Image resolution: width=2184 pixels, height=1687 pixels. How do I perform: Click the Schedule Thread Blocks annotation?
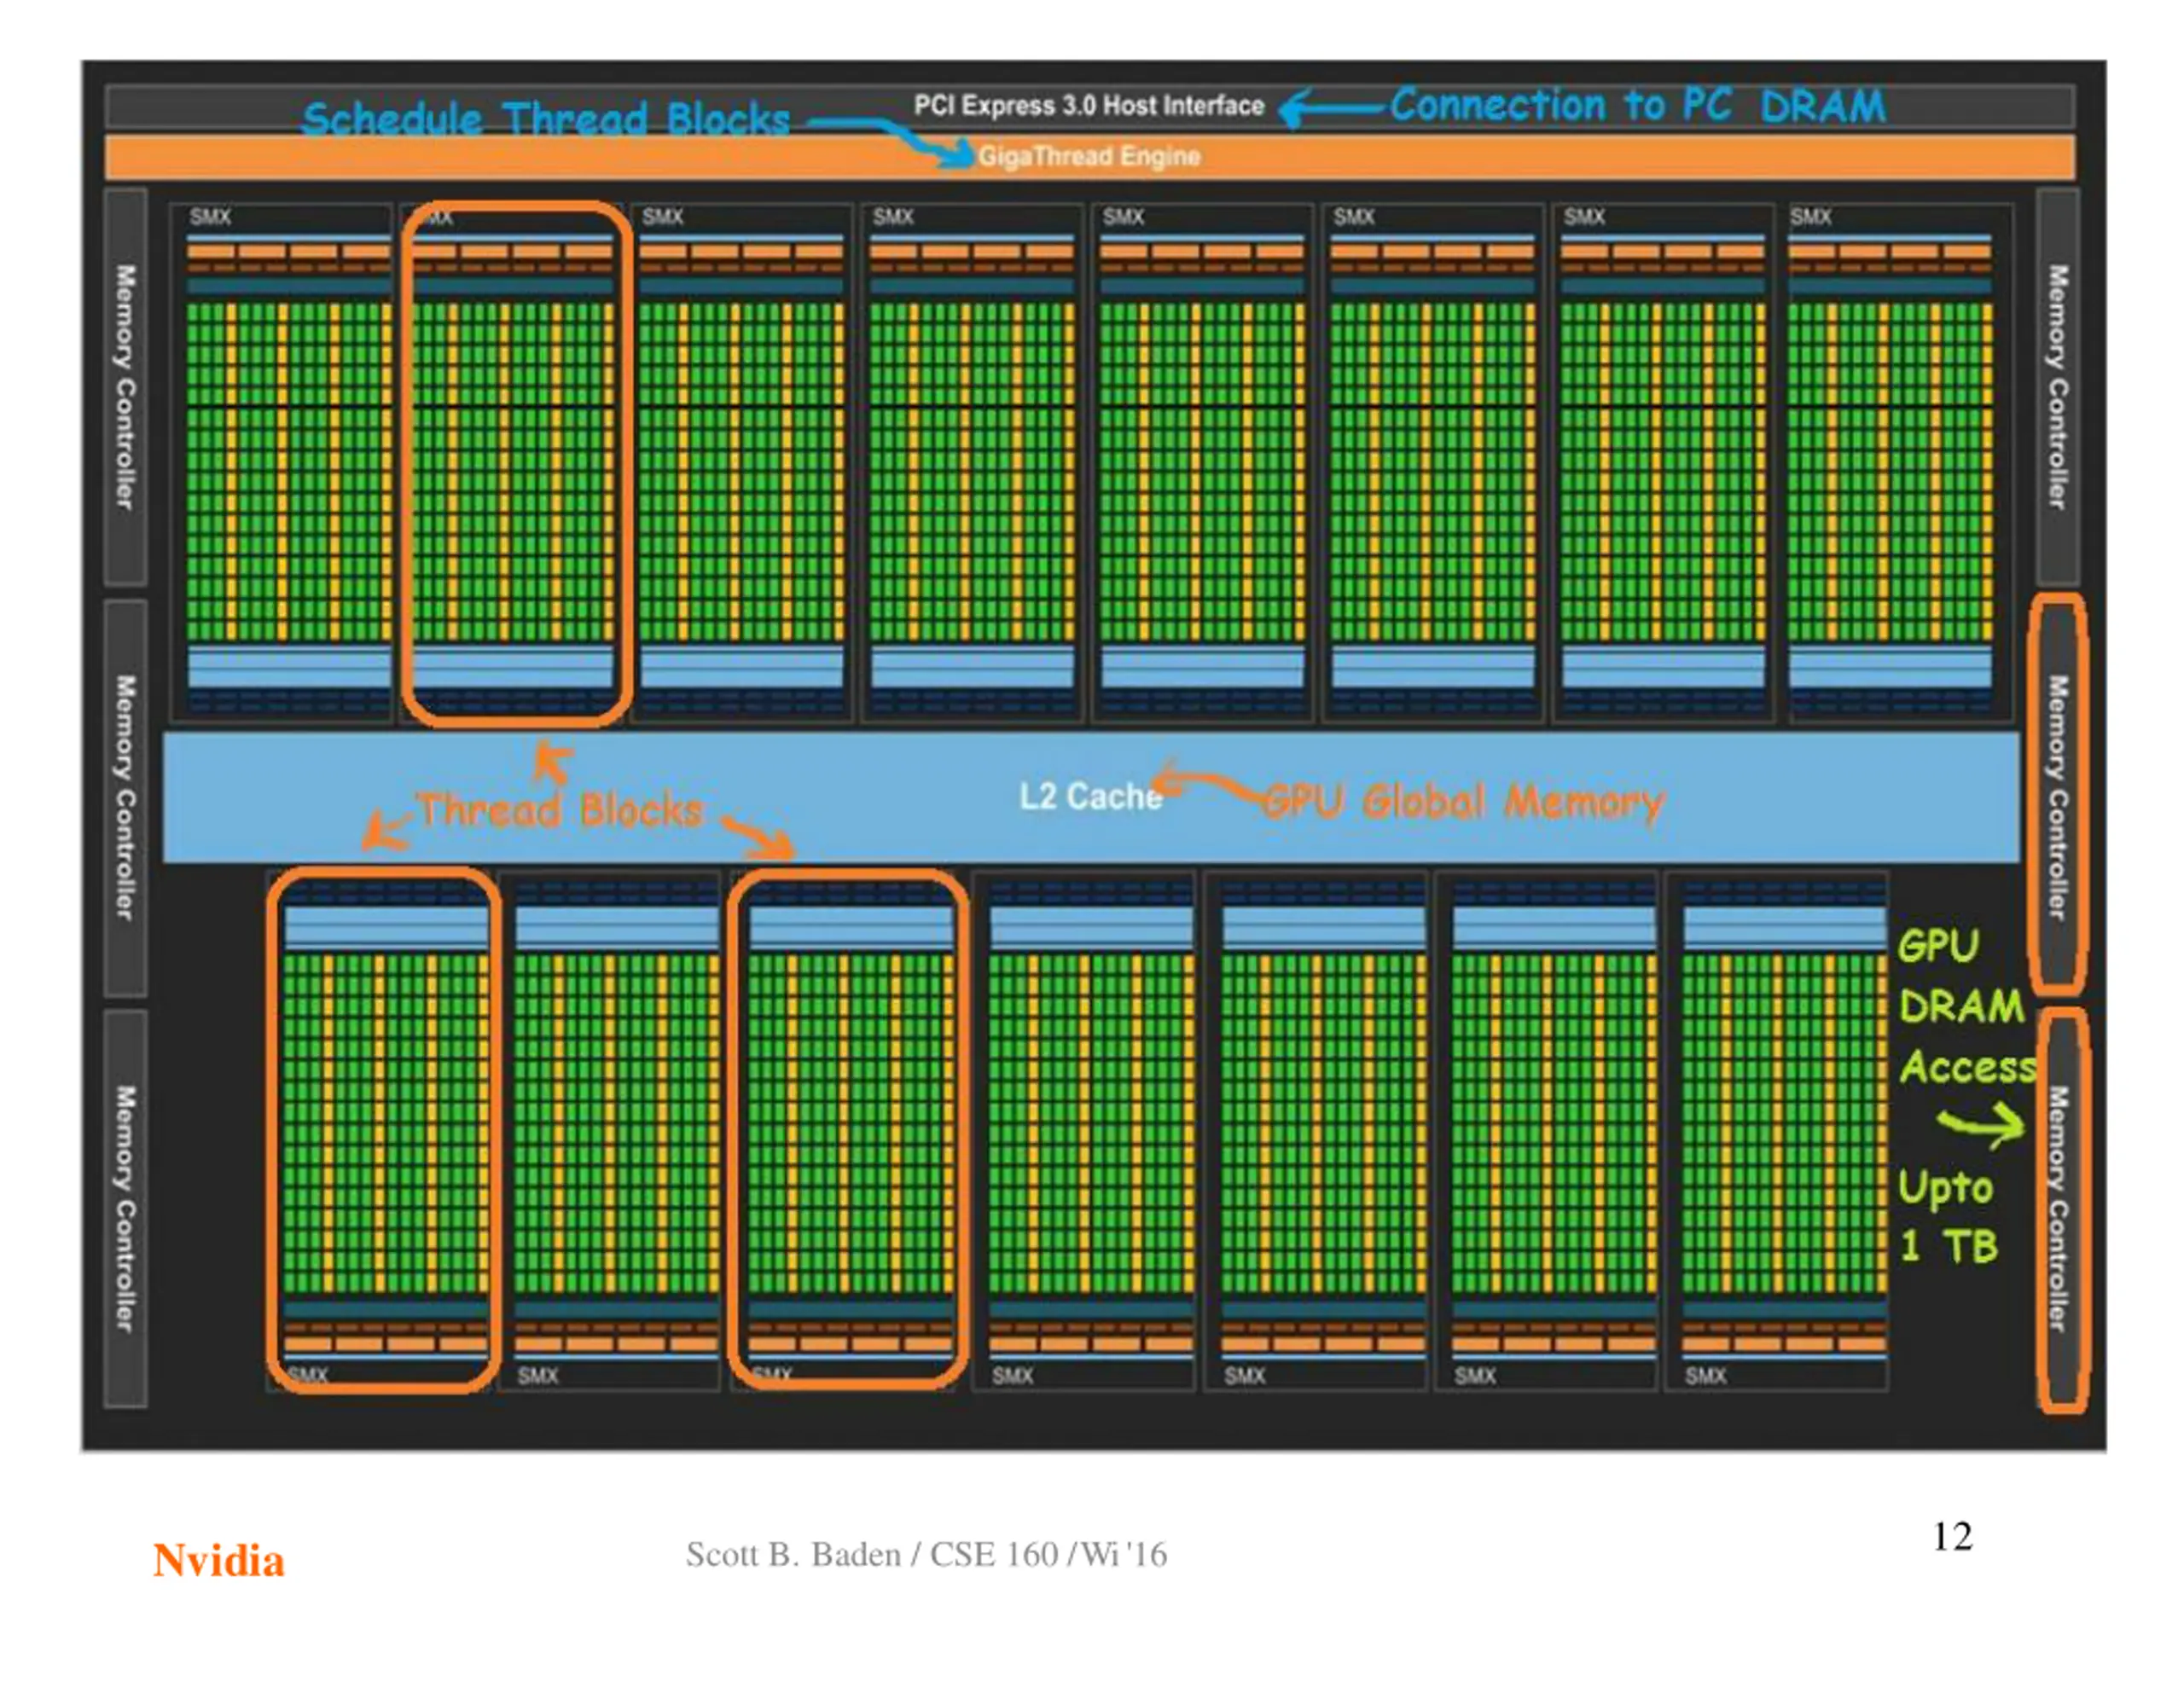pos(546,119)
